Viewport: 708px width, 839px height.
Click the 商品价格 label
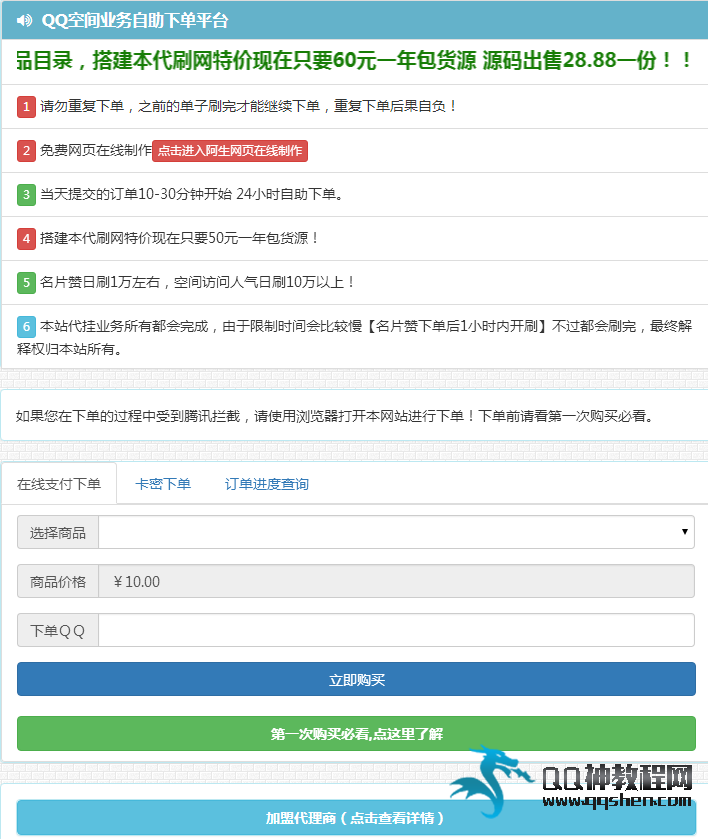point(58,582)
